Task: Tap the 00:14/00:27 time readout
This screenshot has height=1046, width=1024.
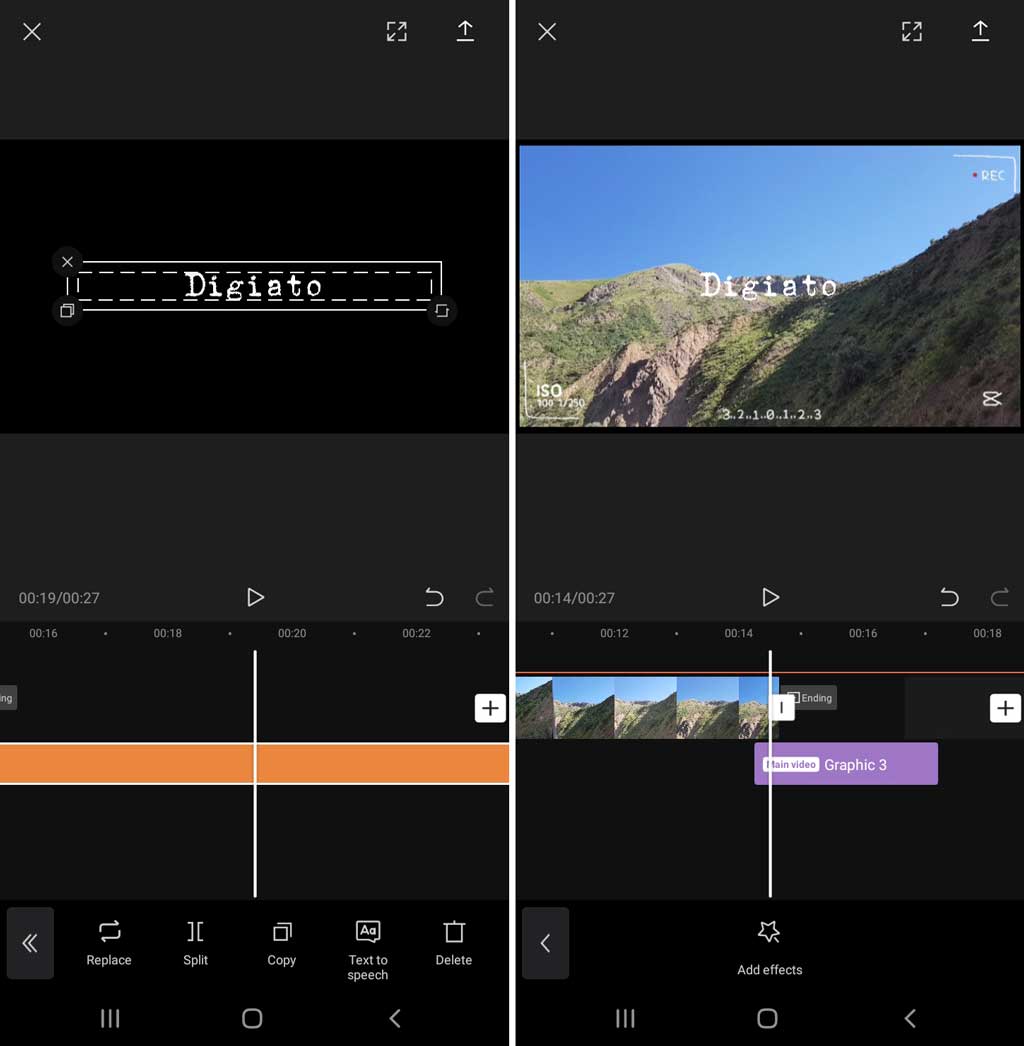Action: [574, 598]
